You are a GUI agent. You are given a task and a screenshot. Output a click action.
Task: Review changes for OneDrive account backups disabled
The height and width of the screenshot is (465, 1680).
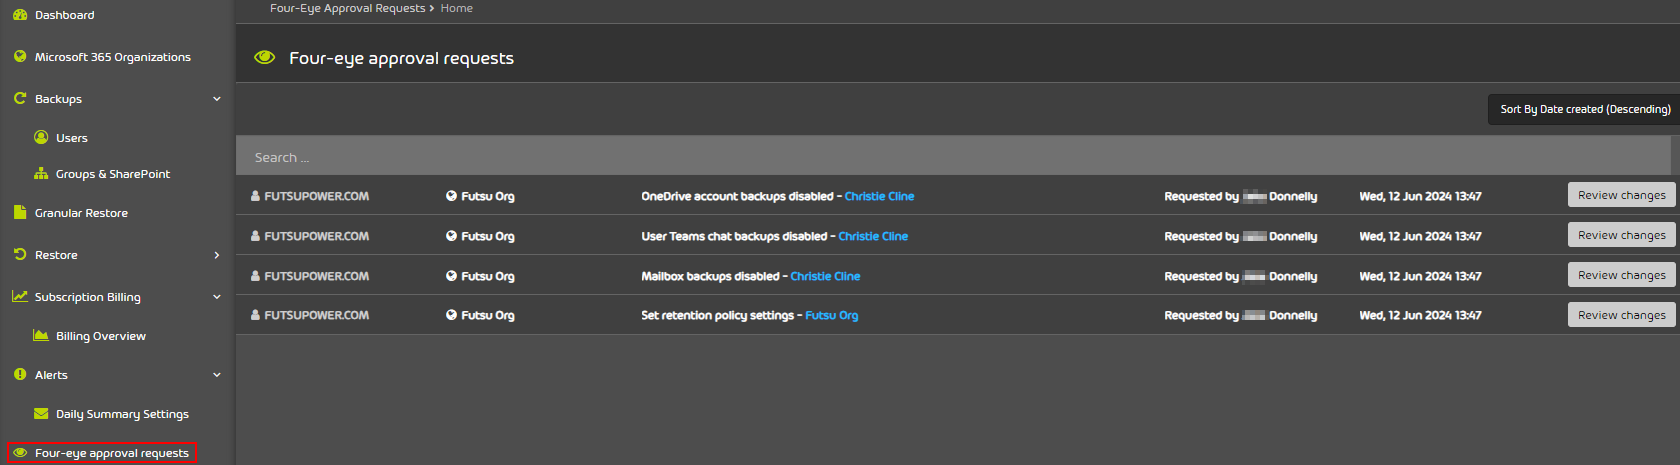(x=1621, y=195)
